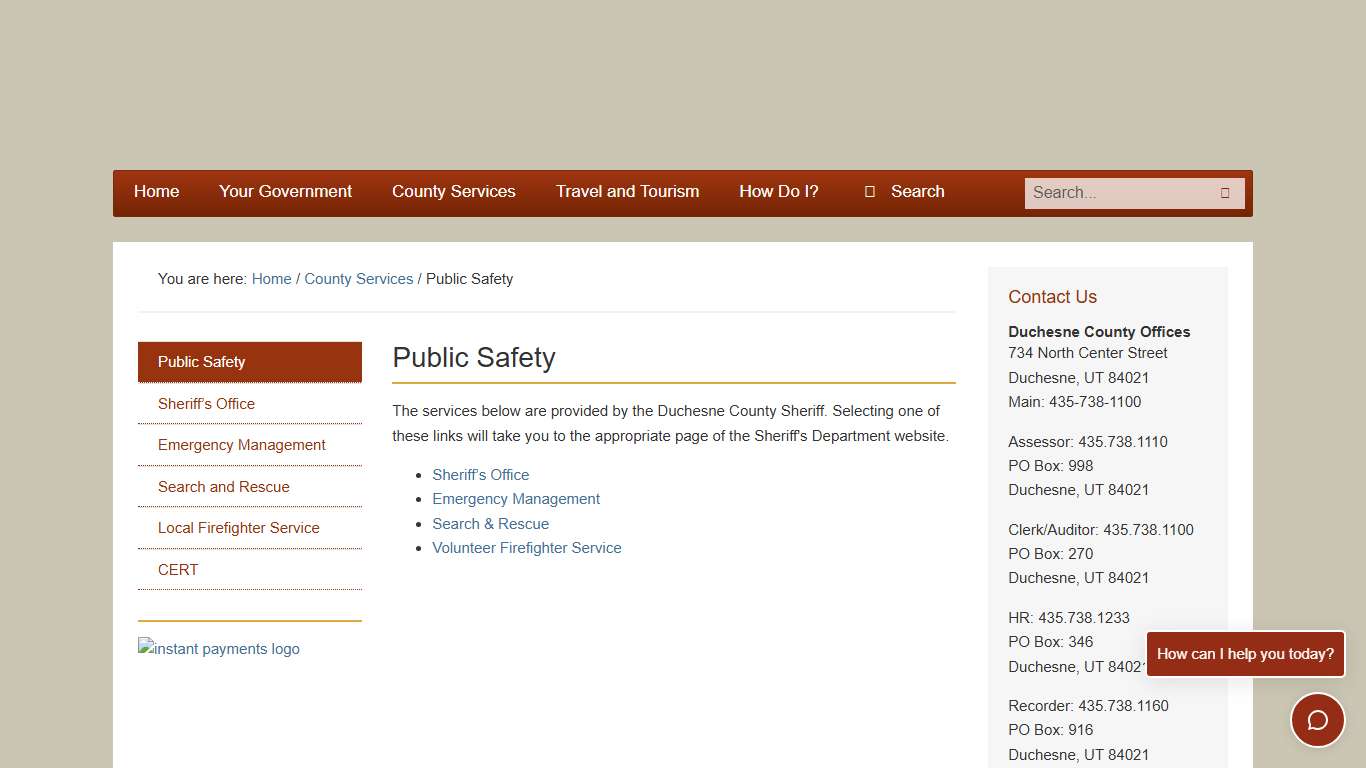This screenshot has height=768, width=1366.
Task: Click the instant payments logo
Action: (x=218, y=648)
